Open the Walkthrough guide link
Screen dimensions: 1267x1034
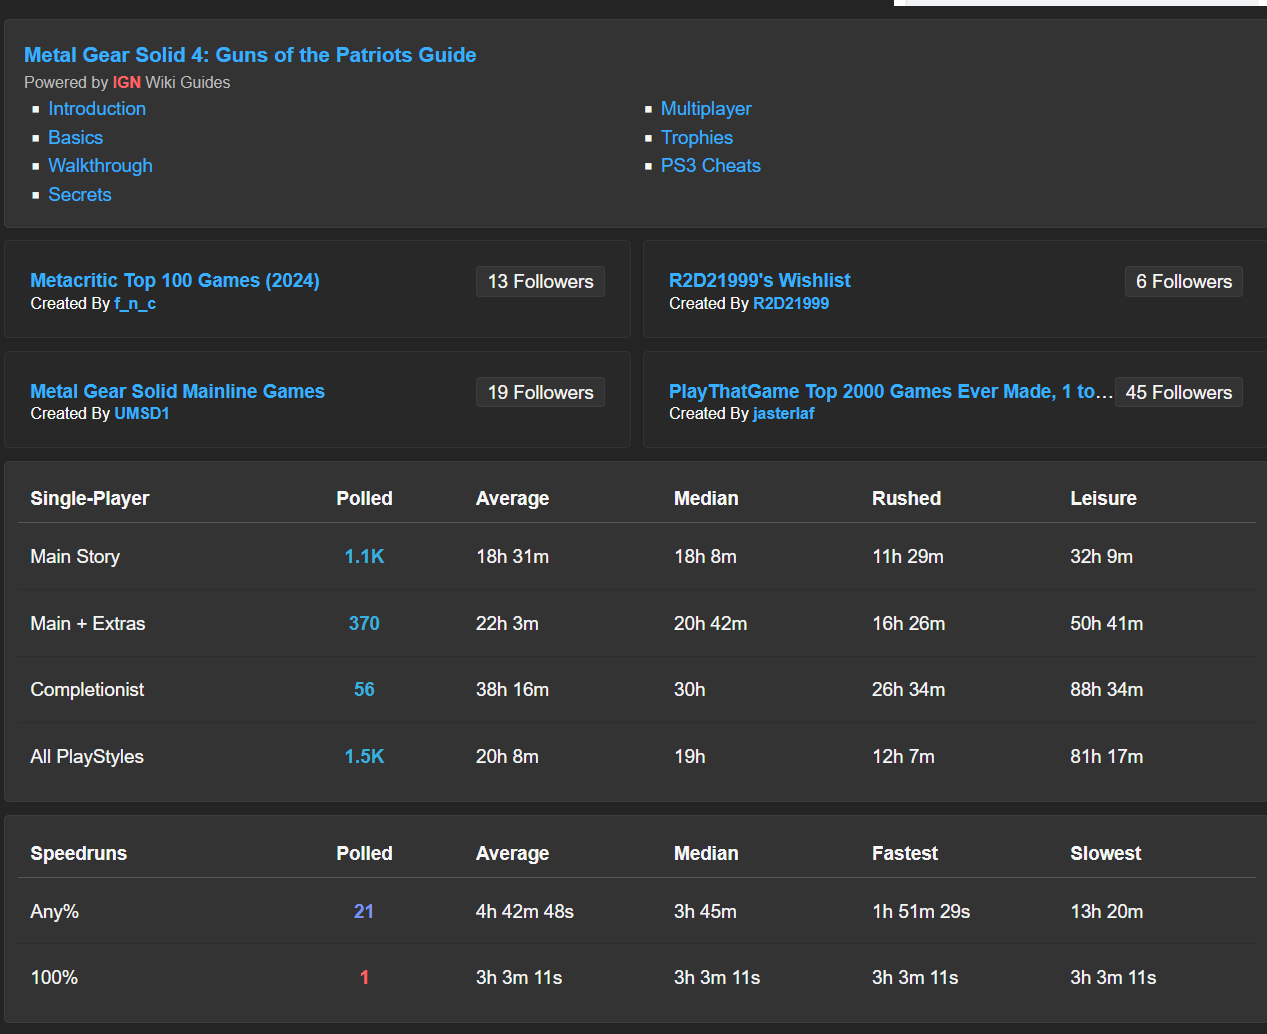click(x=101, y=166)
